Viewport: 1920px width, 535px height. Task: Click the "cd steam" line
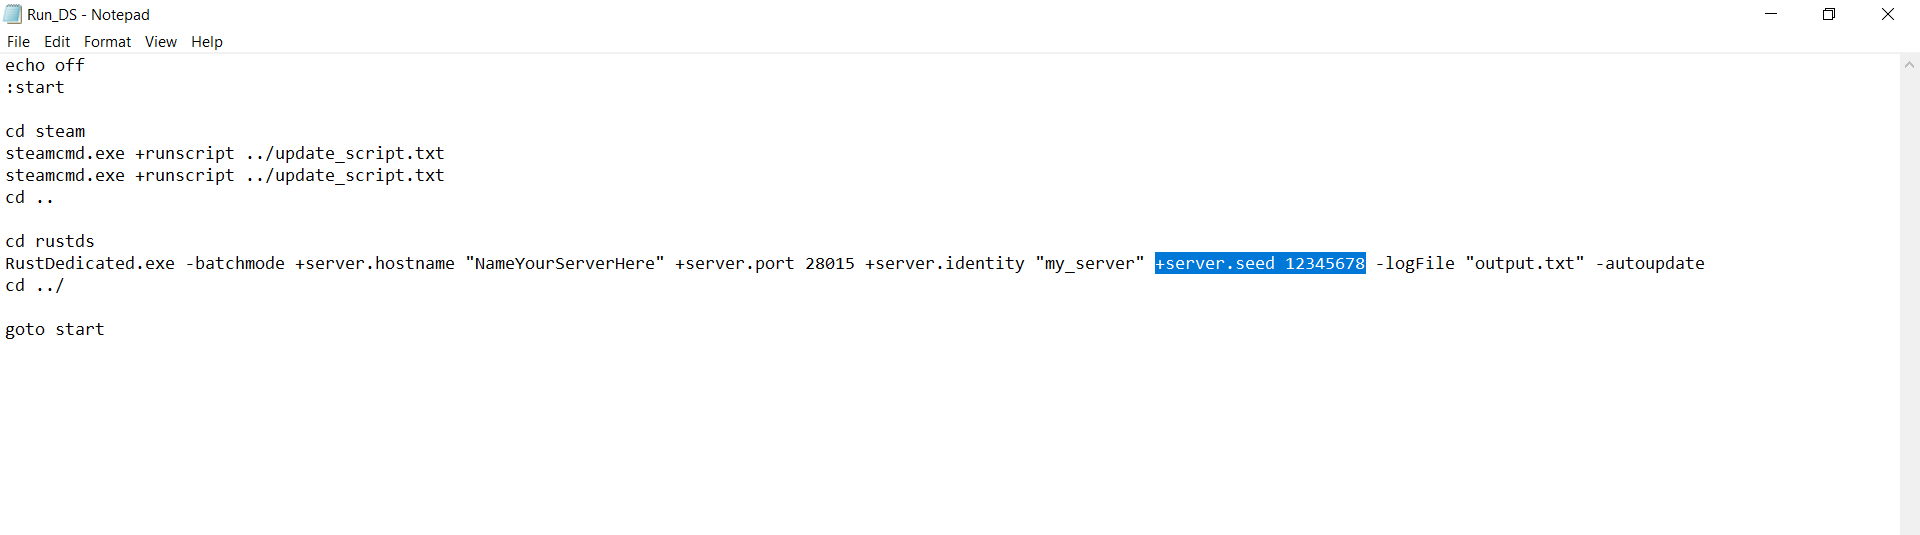45,131
